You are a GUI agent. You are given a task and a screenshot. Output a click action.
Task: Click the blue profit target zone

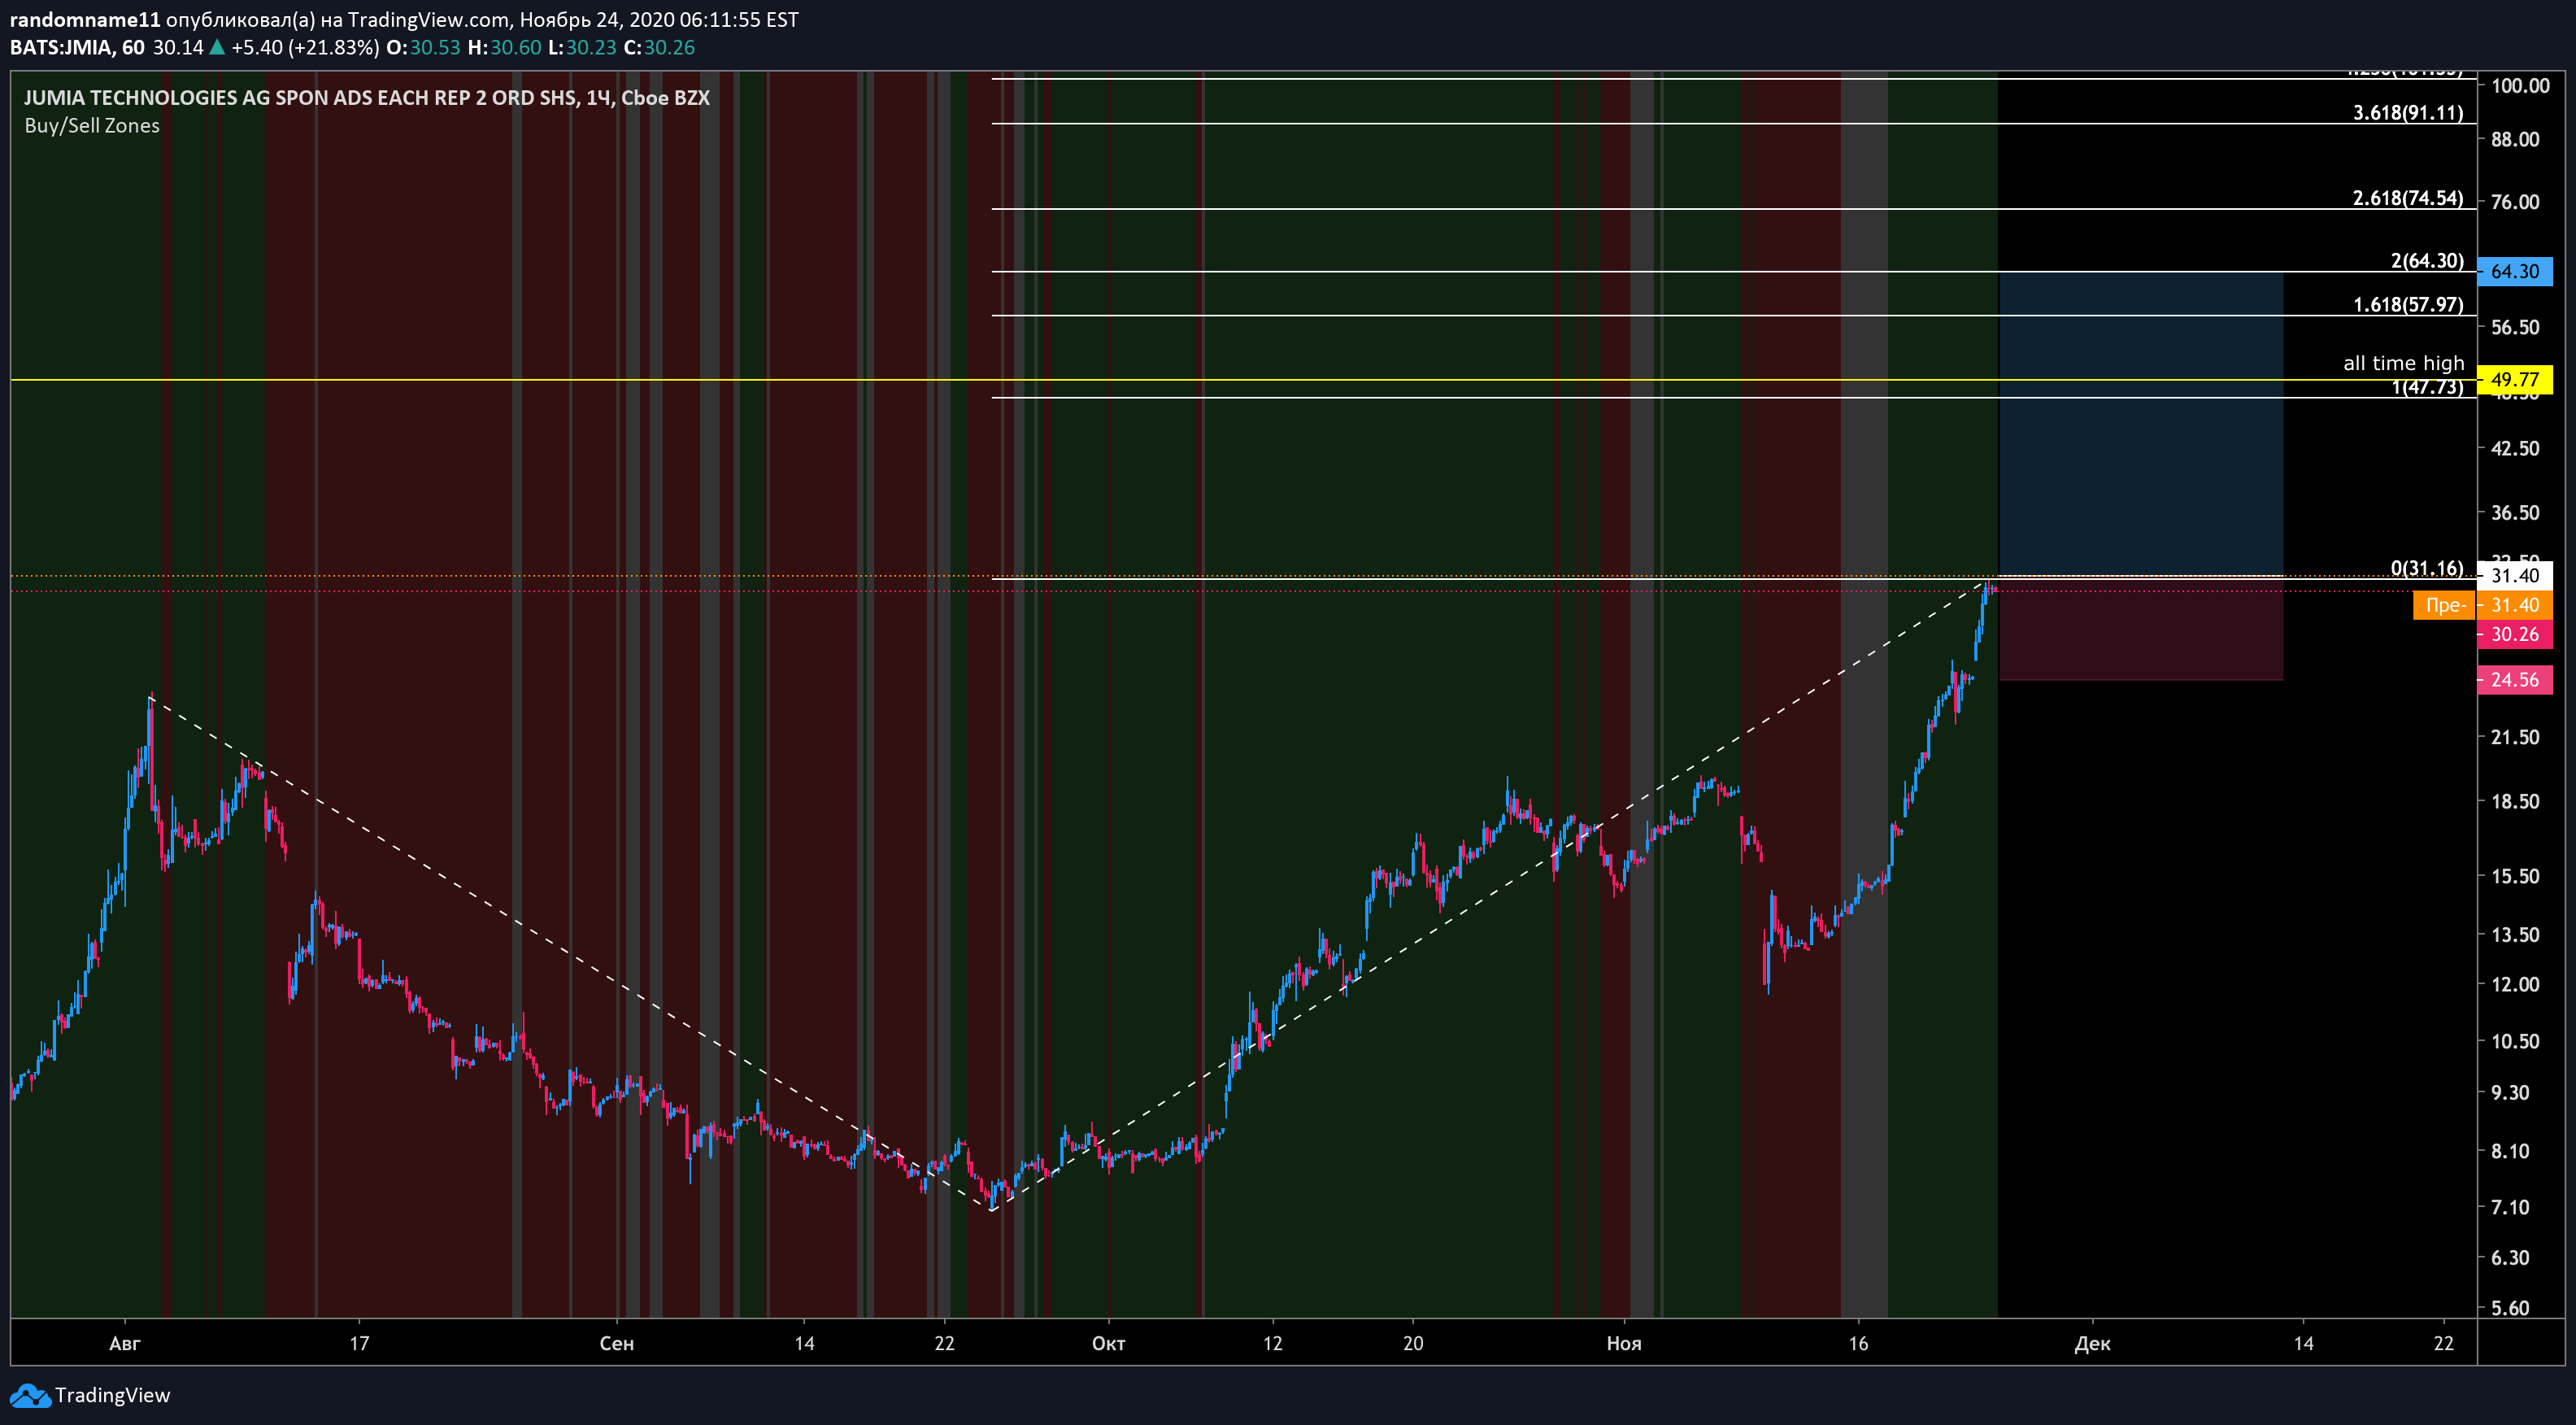click(x=2141, y=423)
